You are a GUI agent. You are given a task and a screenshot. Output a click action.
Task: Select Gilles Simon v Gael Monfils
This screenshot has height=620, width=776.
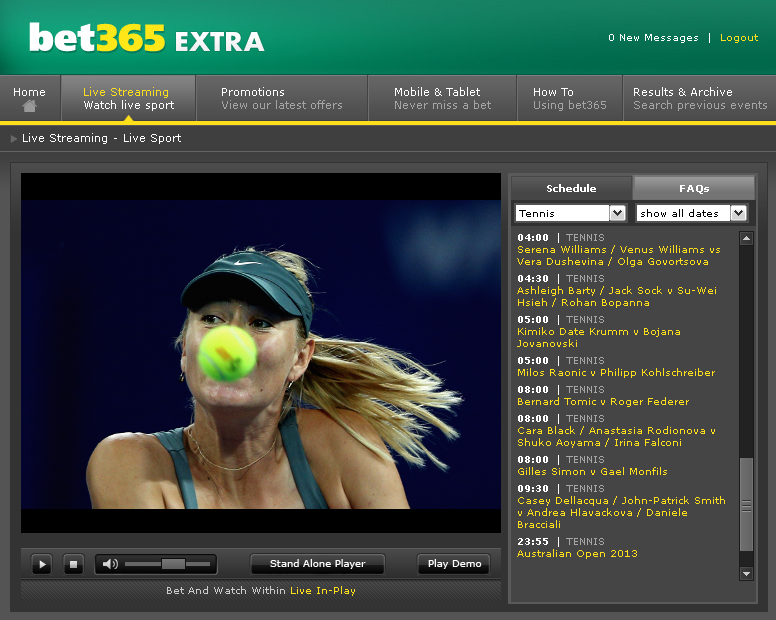pos(592,472)
